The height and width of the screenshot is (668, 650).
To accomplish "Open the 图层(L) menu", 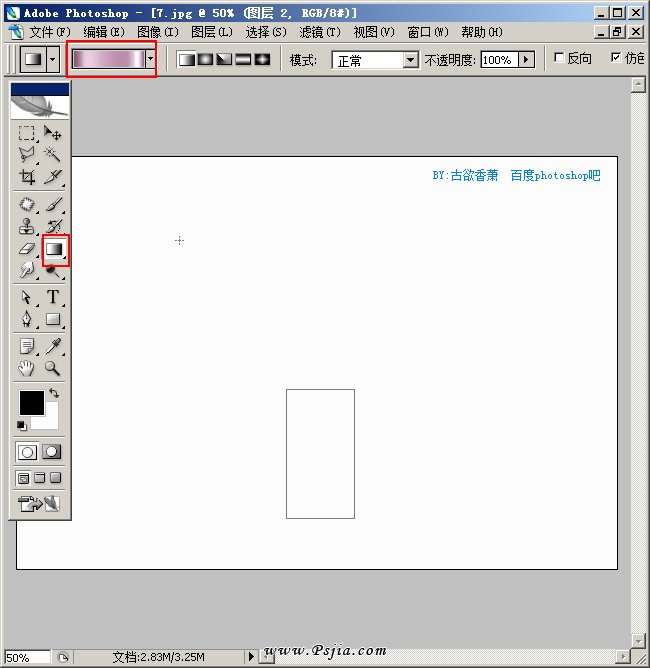I will [212, 32].
